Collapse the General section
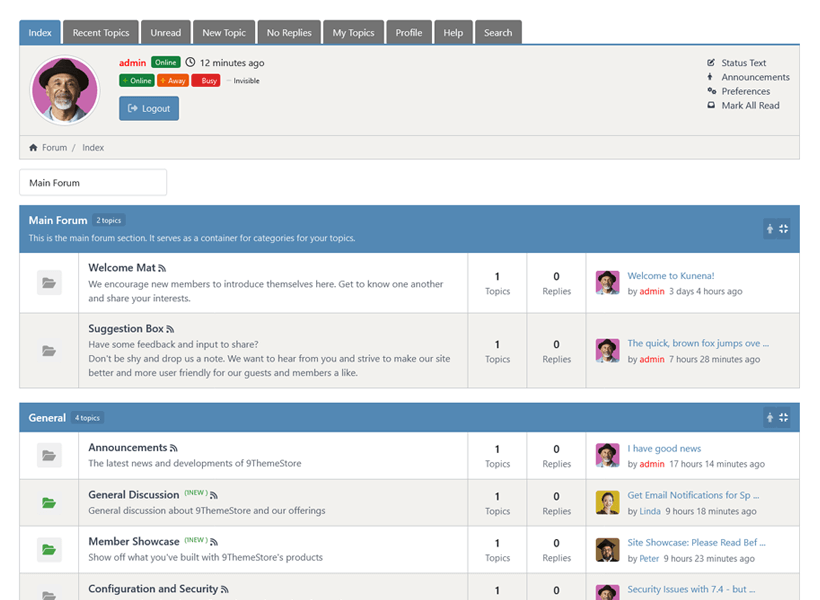The height and width of the screenshot is (600, 820). pos(784,418)
